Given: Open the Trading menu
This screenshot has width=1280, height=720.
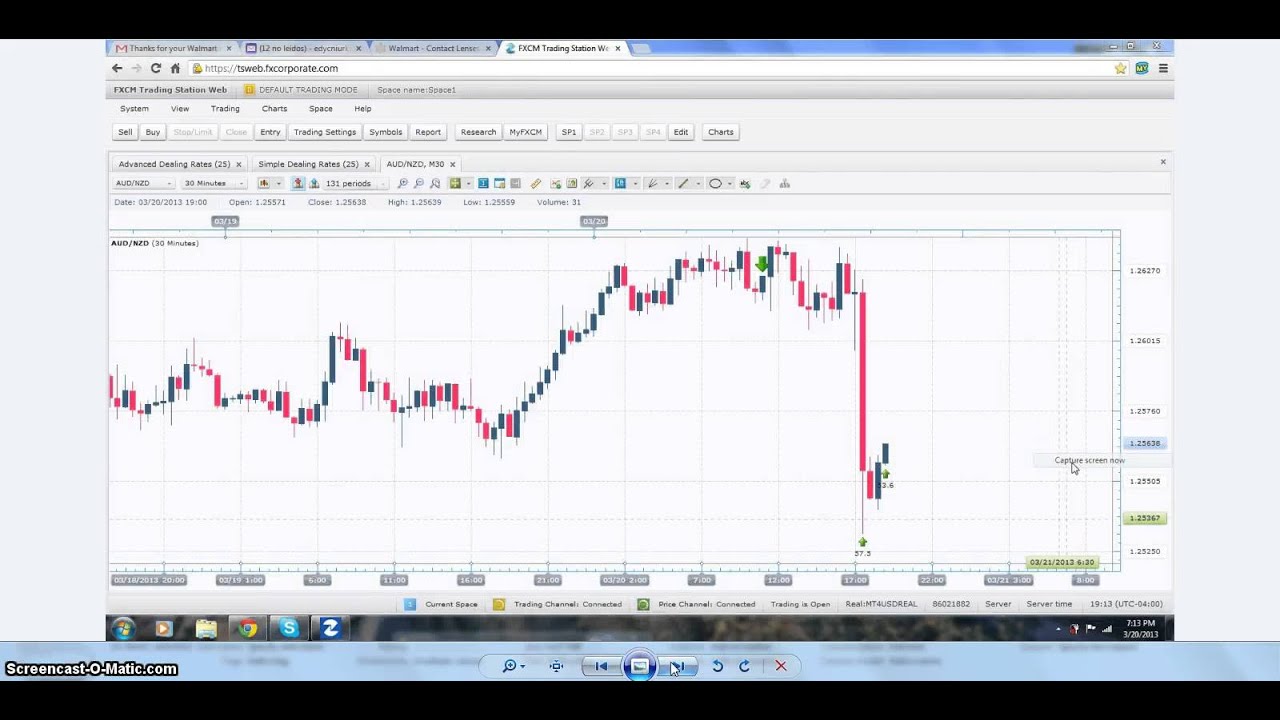Looking at the screenshot, I should [x=225, y=109].
